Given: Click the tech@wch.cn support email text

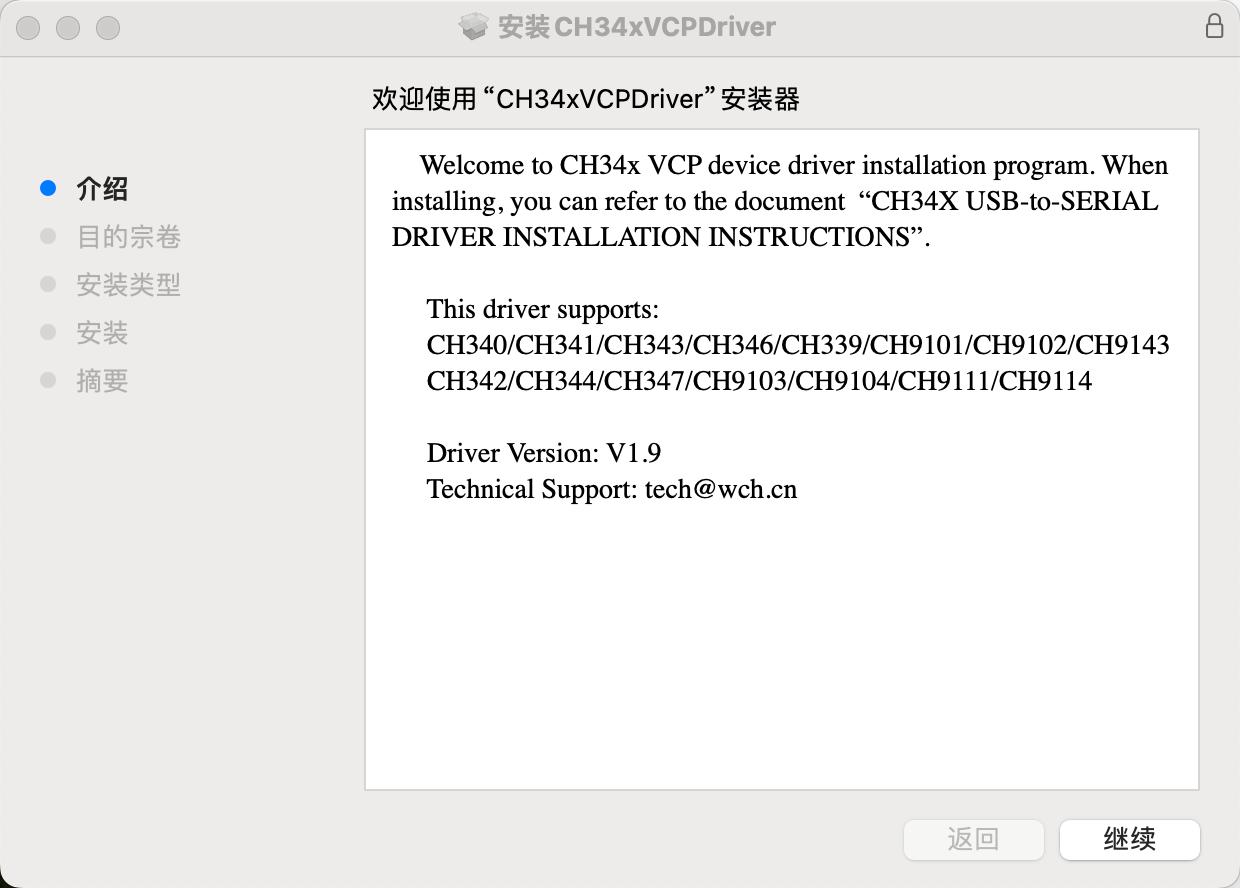Looking at the screenshot, I should 720,489.
